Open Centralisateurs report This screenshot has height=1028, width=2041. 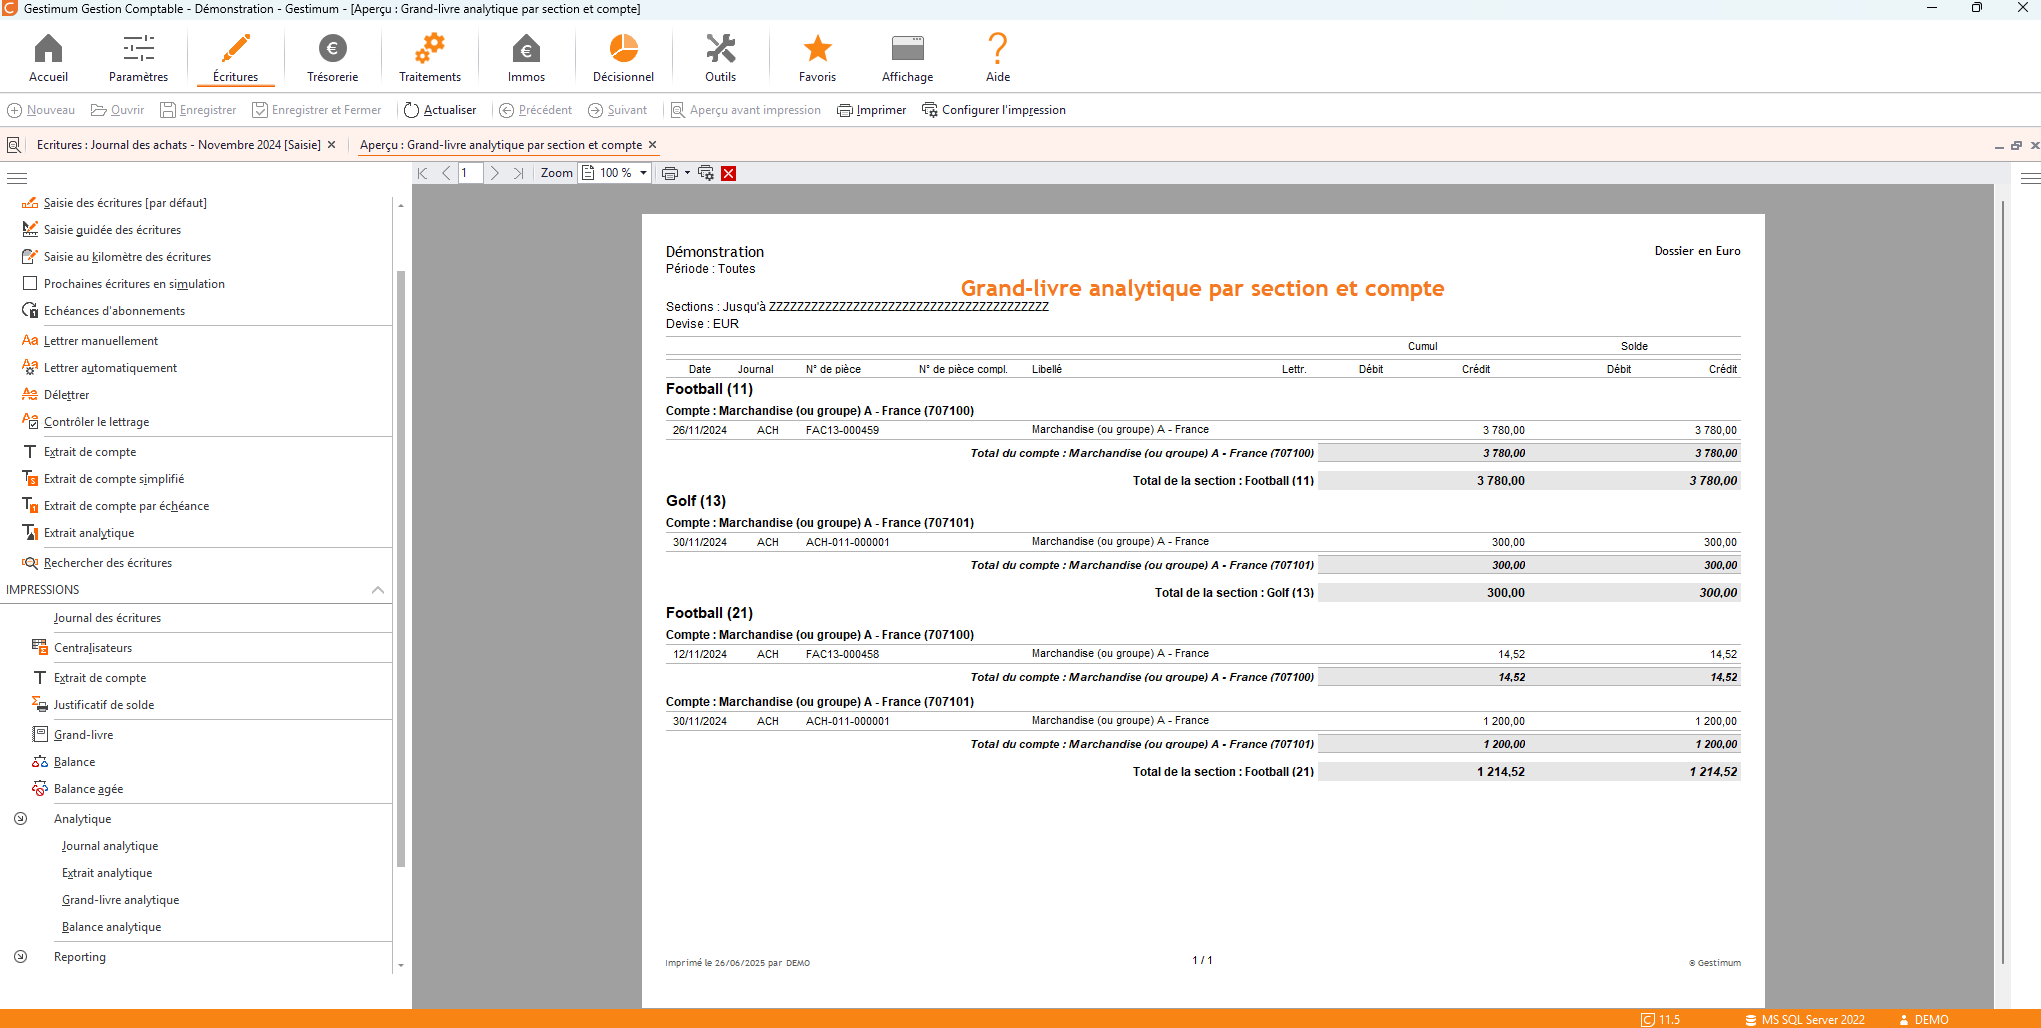click(x=92, y=648)
